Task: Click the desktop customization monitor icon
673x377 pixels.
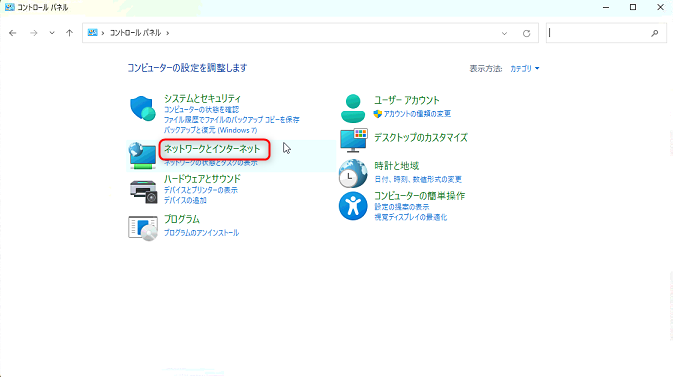Action: pos(353,140)
